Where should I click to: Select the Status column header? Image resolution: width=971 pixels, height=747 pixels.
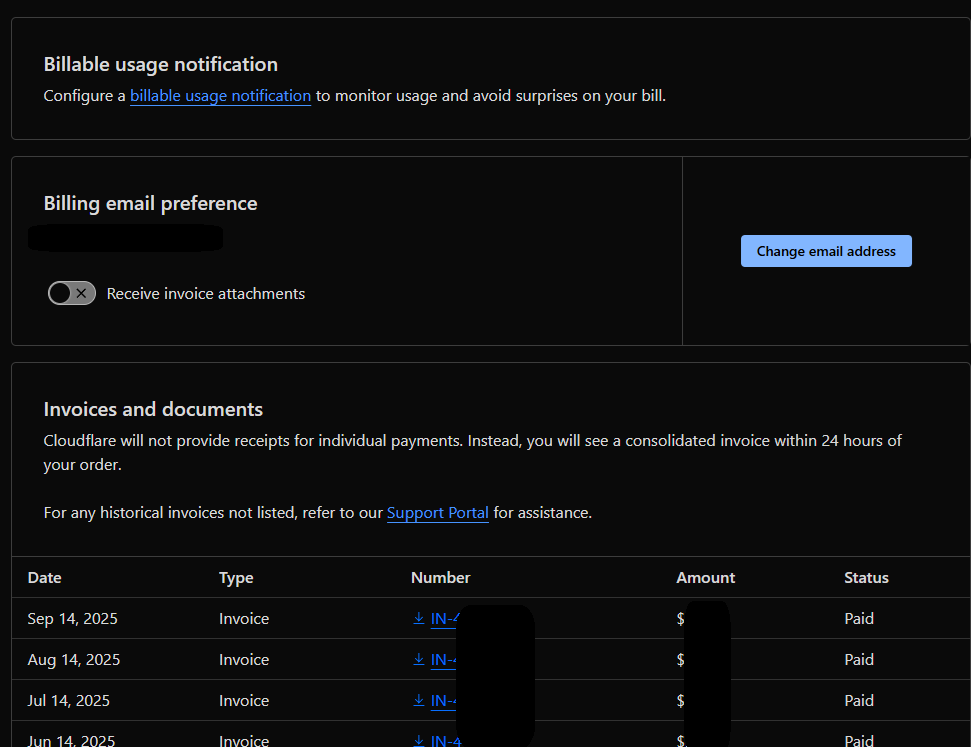[x=866, y=578]
